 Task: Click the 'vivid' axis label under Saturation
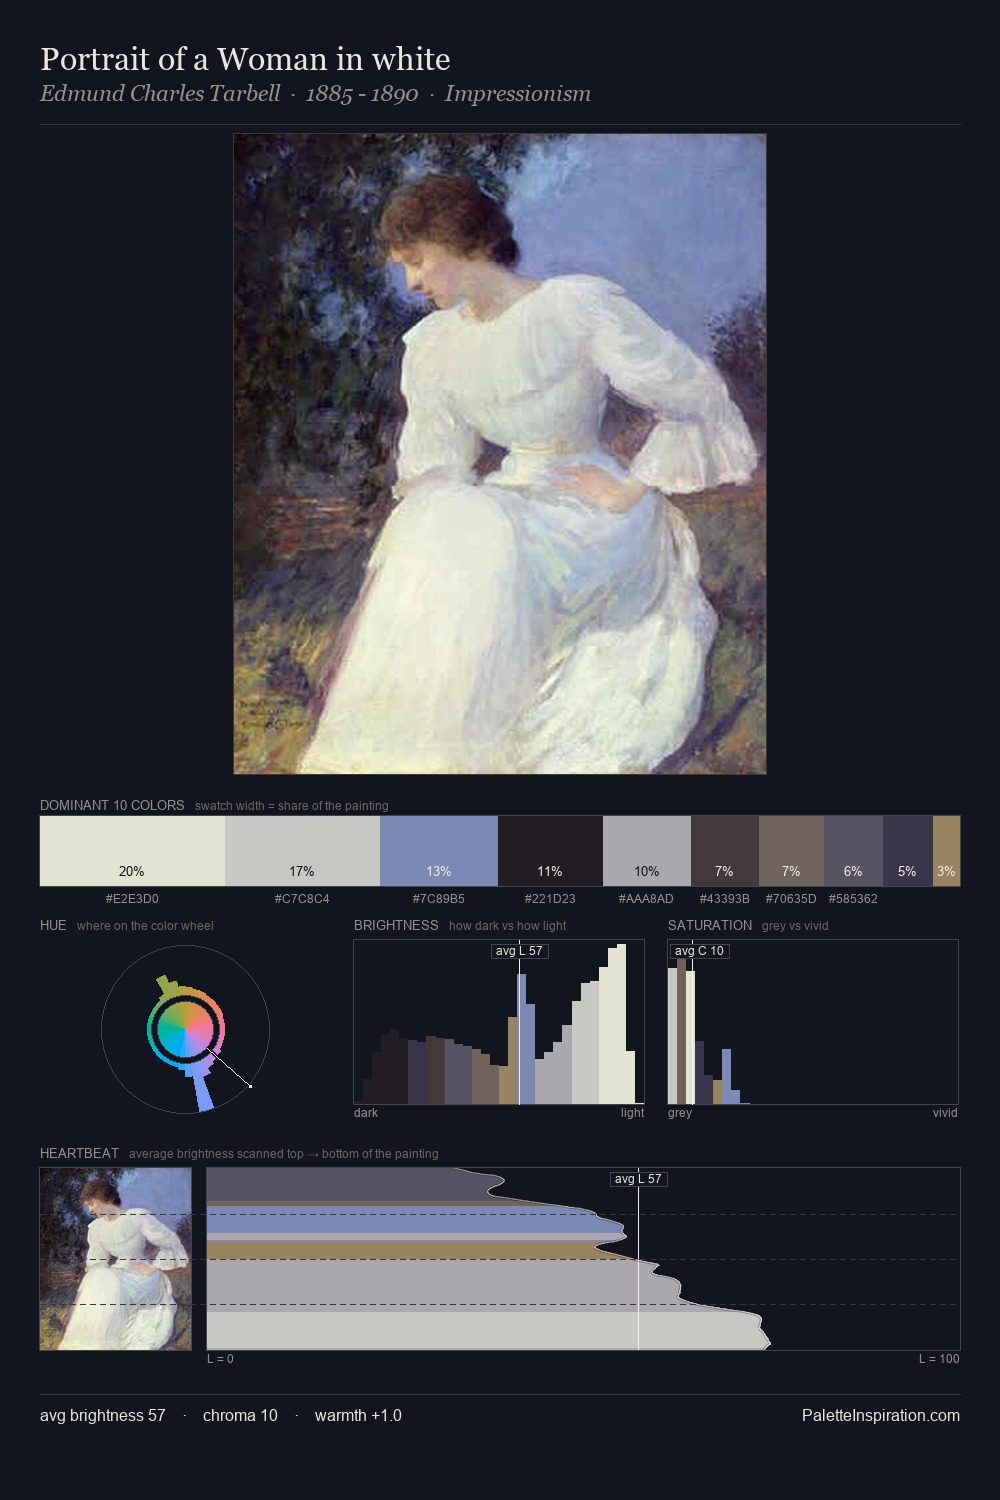pyautogui.click(x=945, y=1113)
